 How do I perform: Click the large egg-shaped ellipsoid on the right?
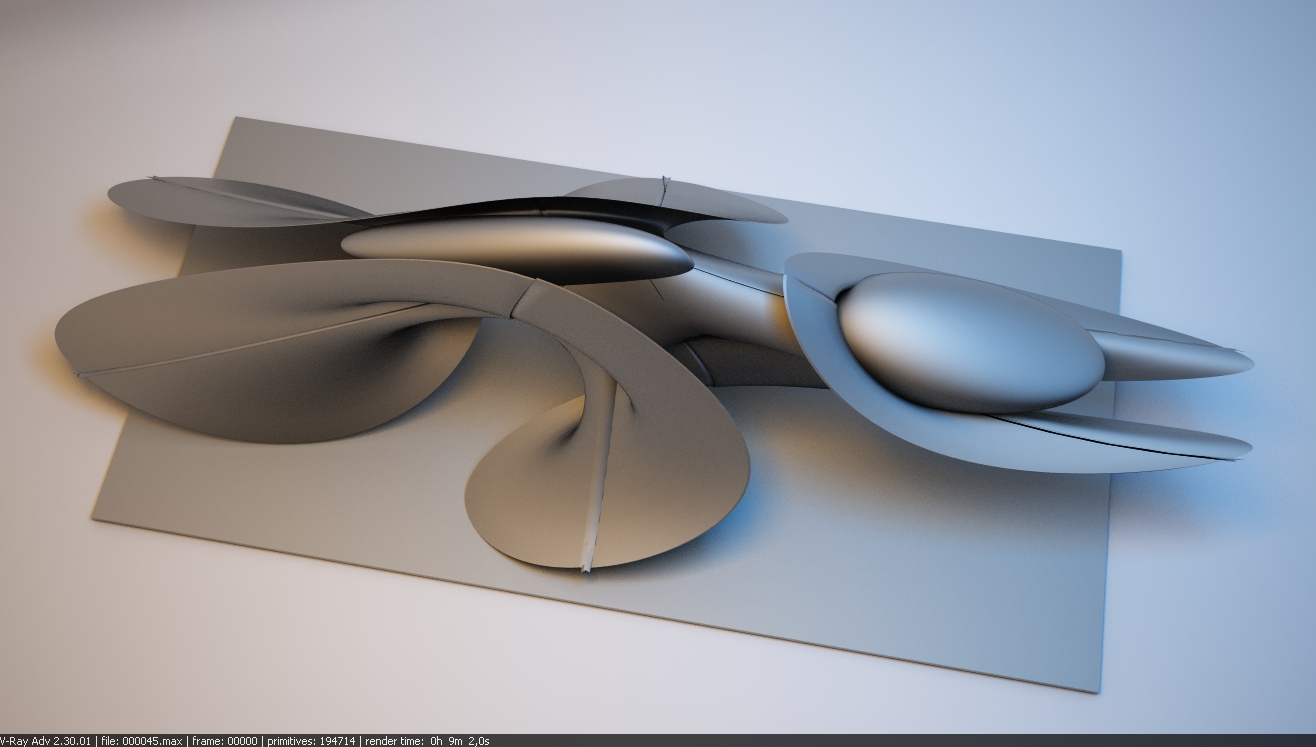point(968,340)
